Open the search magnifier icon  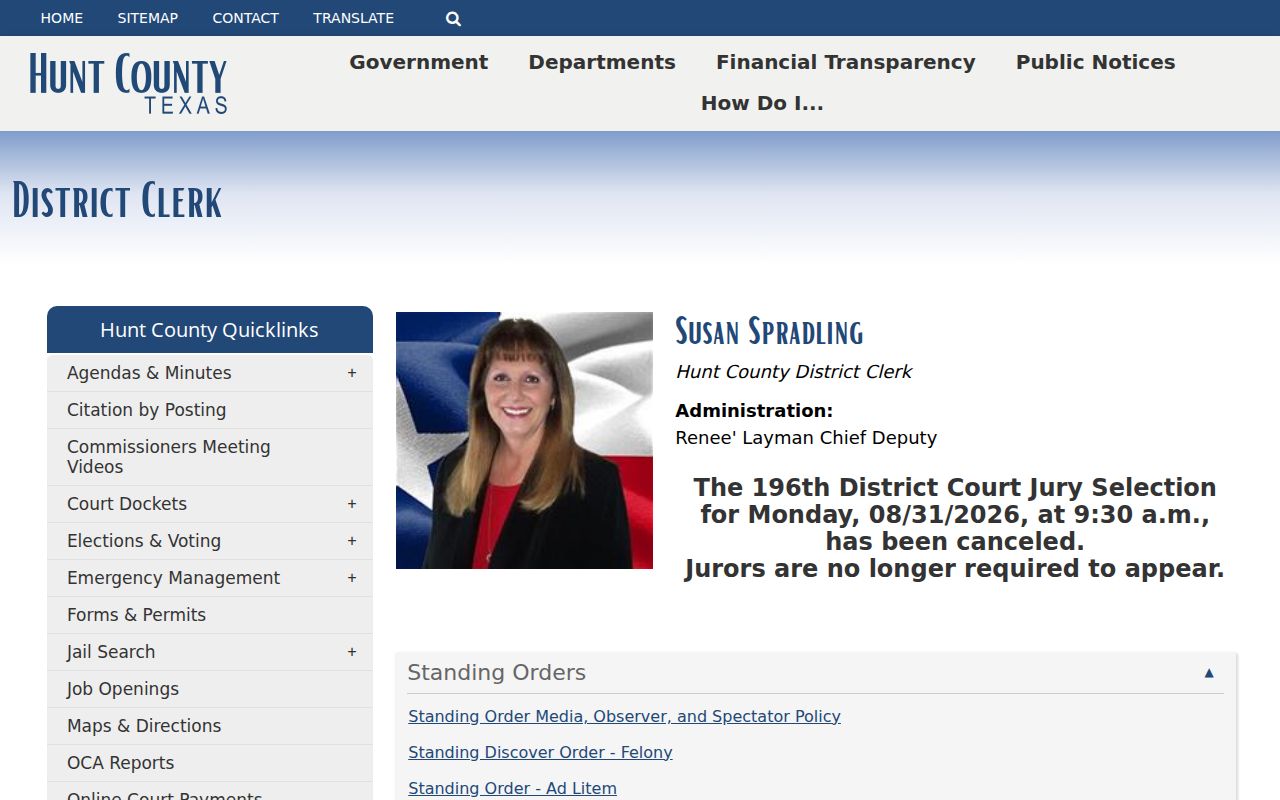453,18
